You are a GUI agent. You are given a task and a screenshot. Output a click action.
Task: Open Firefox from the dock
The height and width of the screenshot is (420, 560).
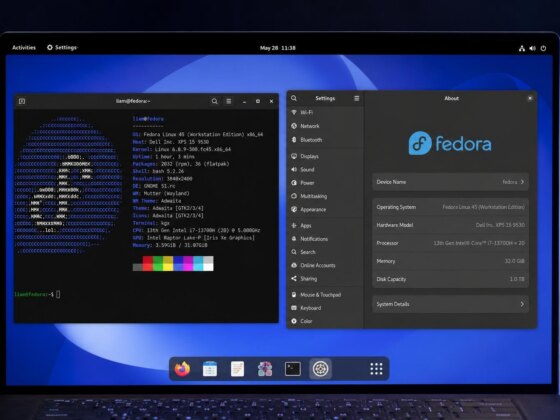coord(182,369)
